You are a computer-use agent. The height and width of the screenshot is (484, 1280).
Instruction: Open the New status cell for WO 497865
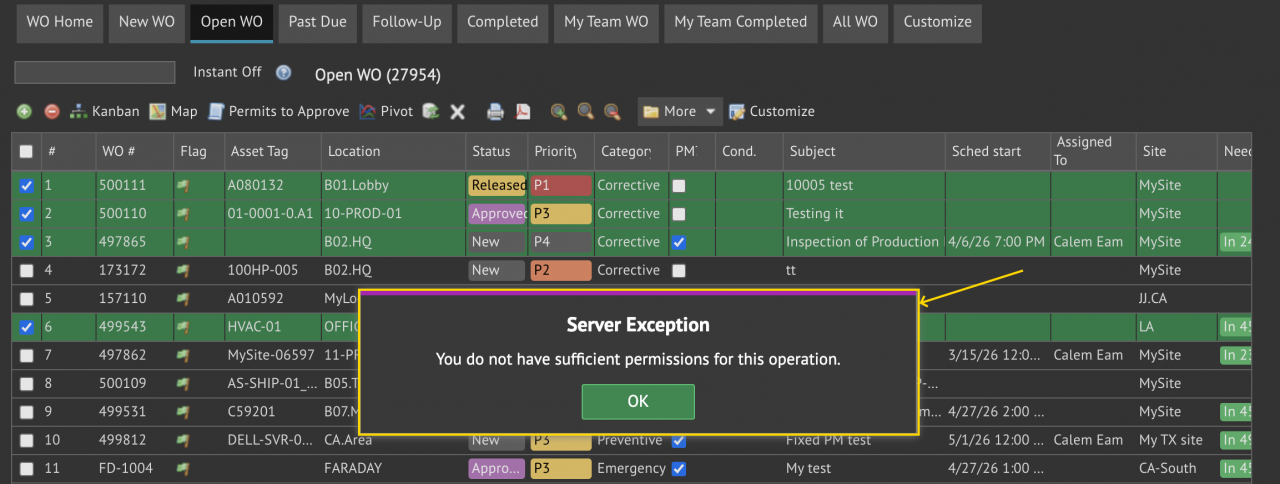(x=496, y=242)
